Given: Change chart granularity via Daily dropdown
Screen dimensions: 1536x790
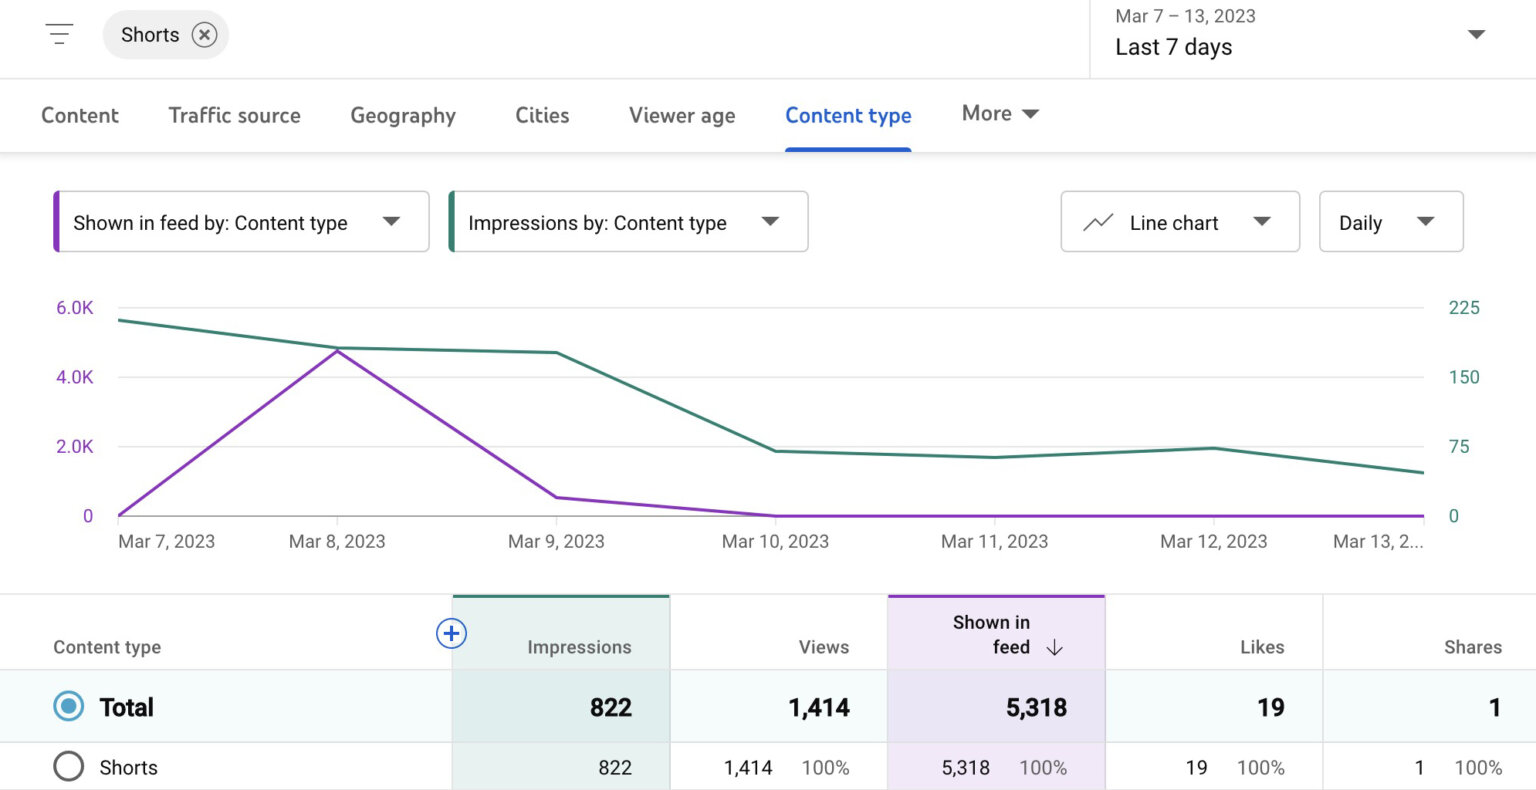Looking at the screenshot, I should tap(1390, 221).
